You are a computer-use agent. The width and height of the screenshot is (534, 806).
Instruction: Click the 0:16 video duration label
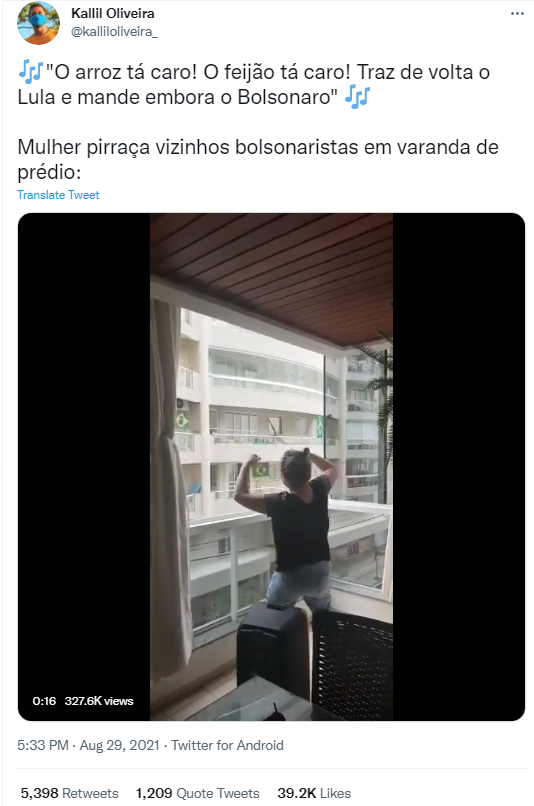click(x=44, y=701)
